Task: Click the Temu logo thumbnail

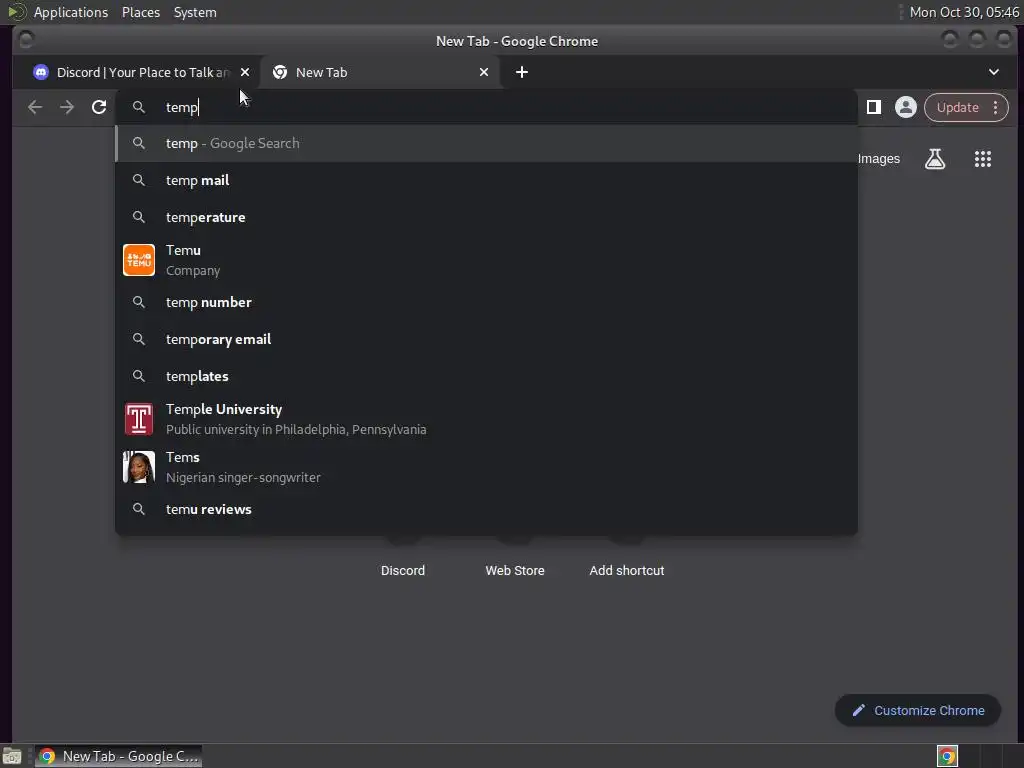Action: [139, 260]
